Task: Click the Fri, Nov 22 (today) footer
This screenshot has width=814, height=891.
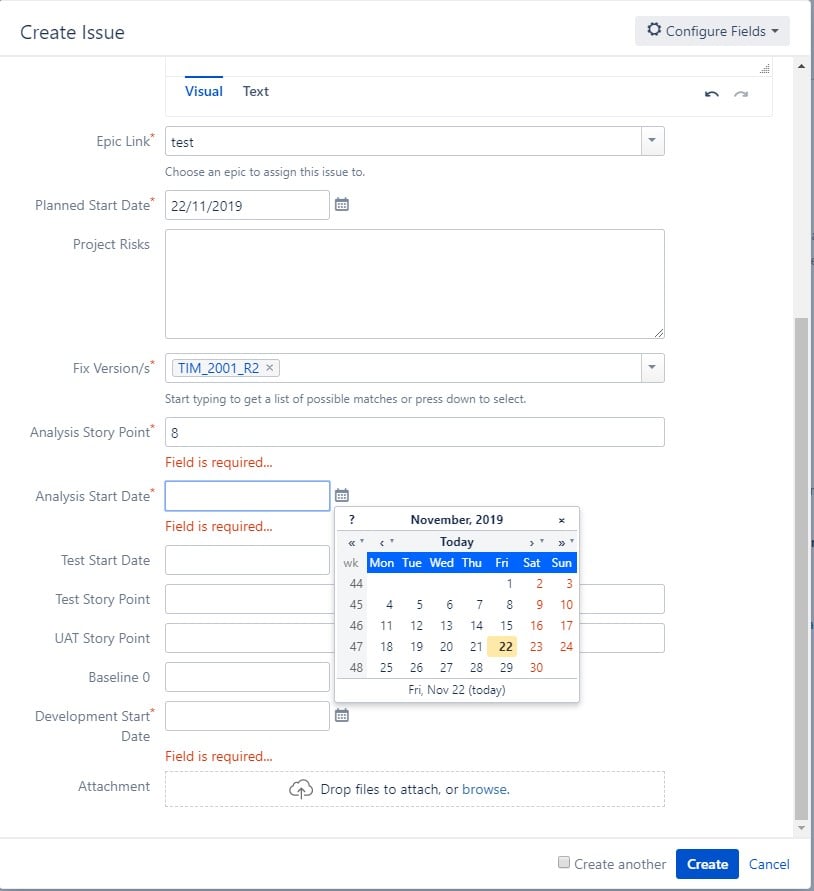Action: tap(456, 690)
